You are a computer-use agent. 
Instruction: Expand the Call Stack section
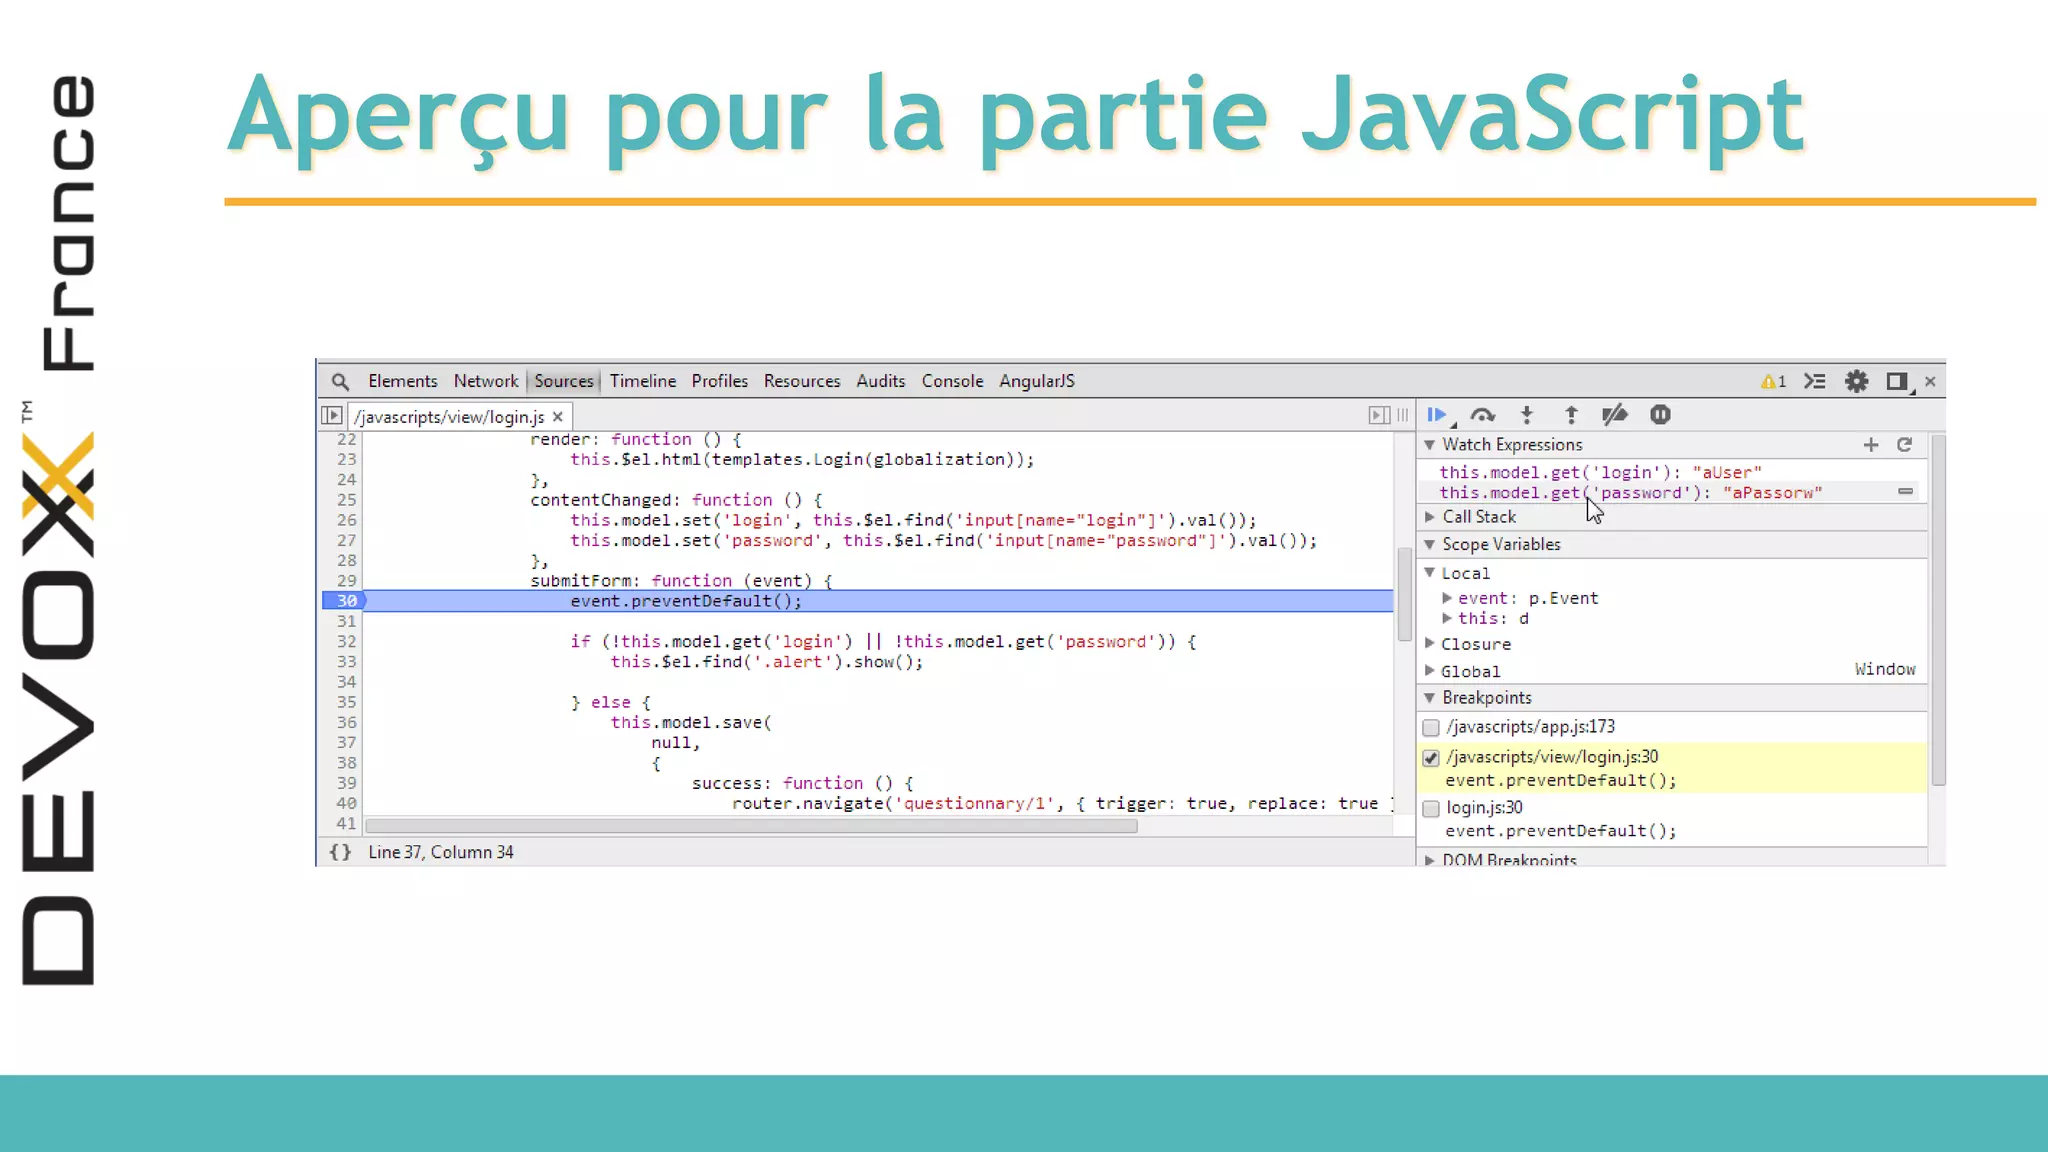1430,517
